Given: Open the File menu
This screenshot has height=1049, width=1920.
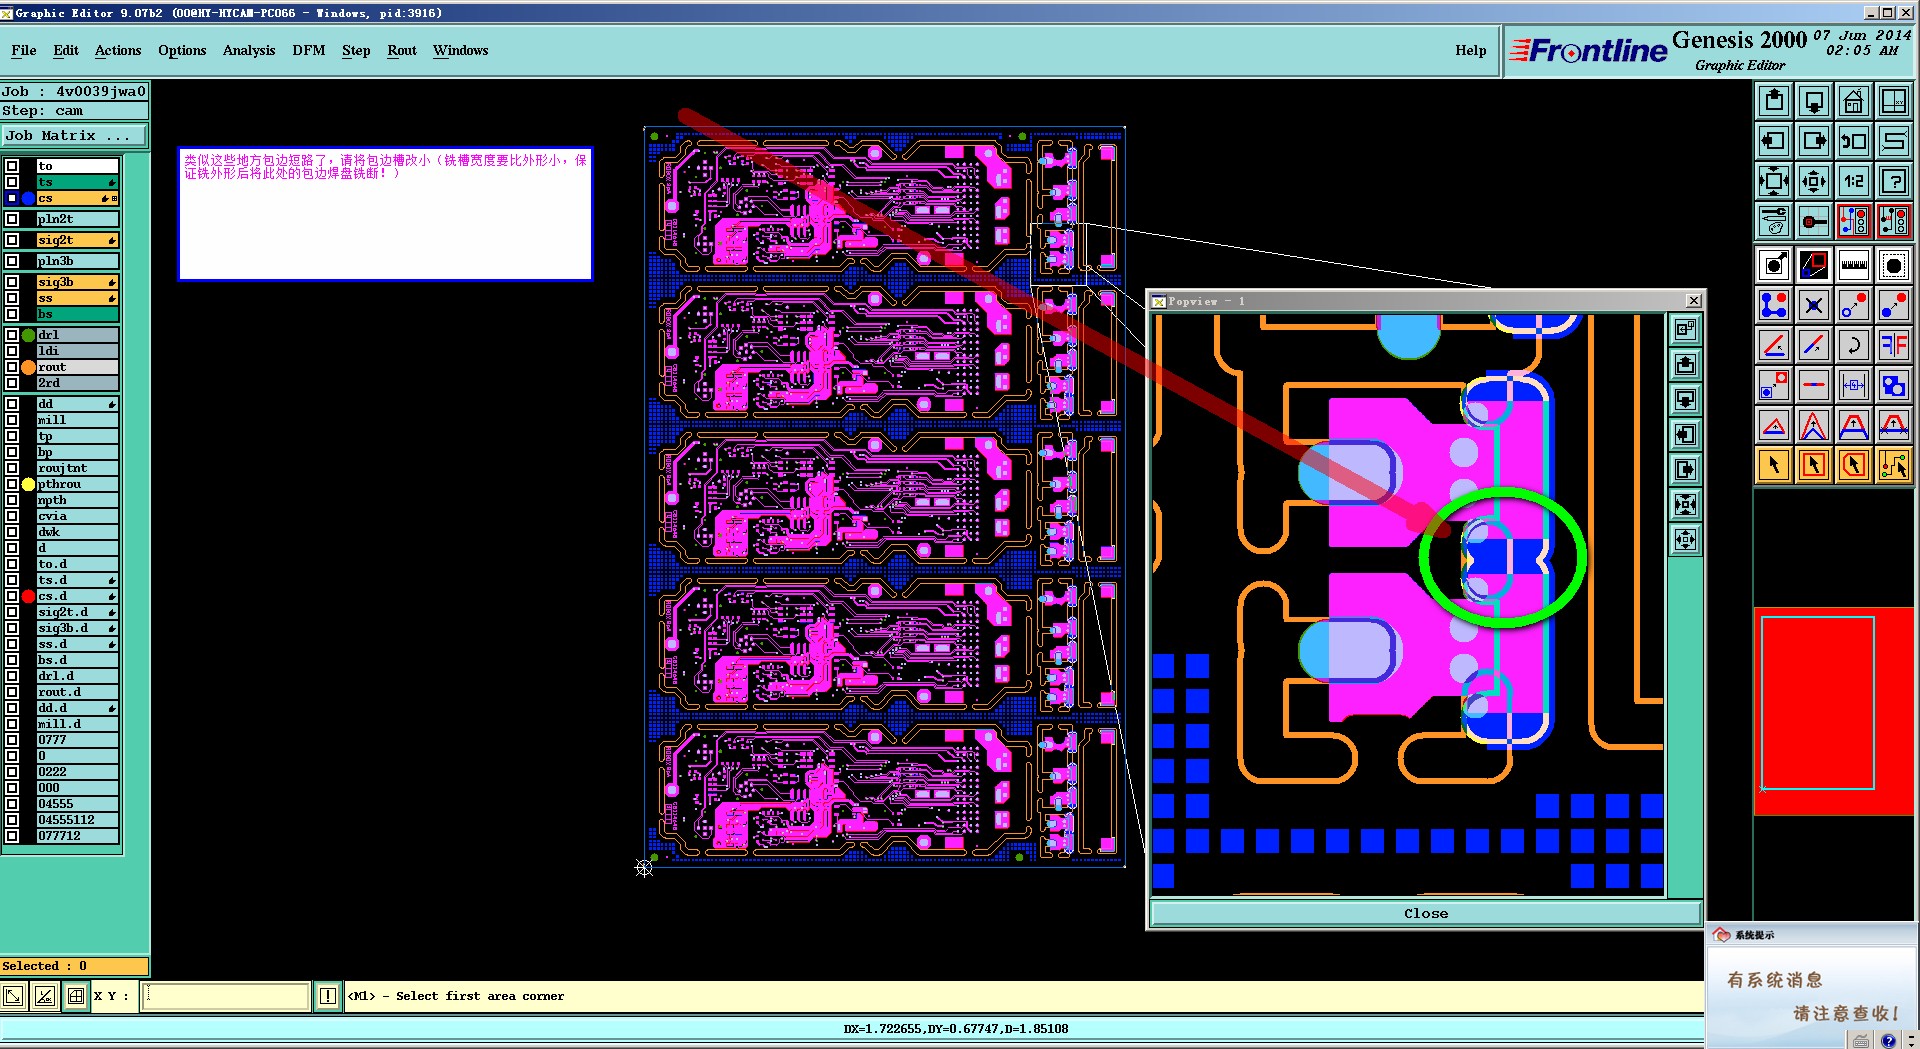Looking at the screenshot, I should (x=24, y=50).
